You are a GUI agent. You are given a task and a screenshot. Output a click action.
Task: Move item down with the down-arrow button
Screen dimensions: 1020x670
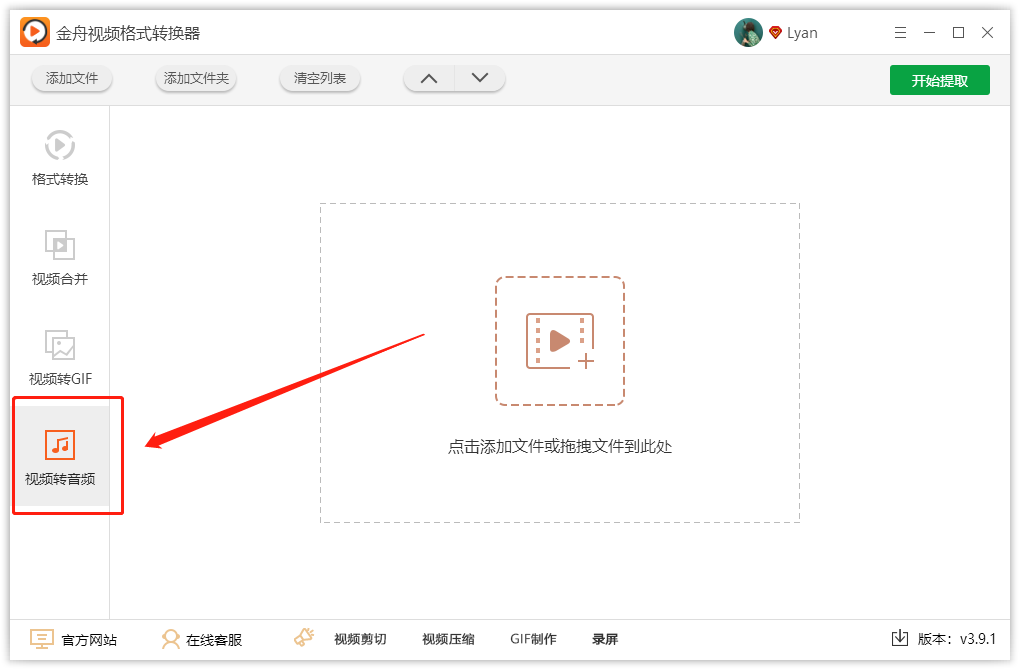pos(480,79)
